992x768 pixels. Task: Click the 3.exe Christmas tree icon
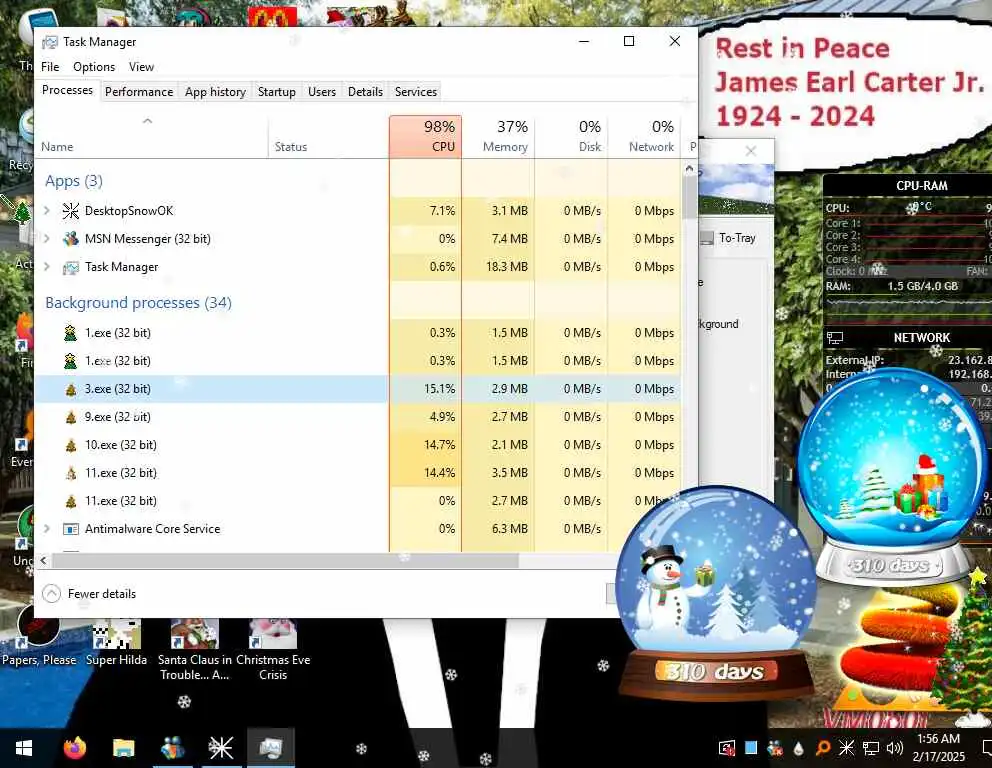tap(70, 389)
